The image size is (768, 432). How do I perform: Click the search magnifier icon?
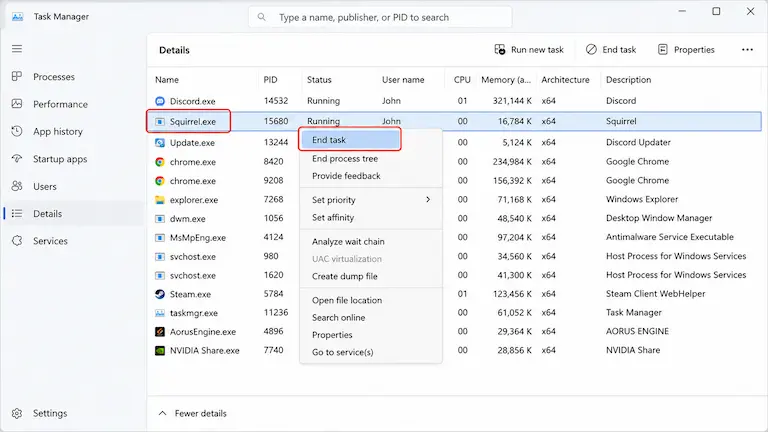tap(262, 17)
